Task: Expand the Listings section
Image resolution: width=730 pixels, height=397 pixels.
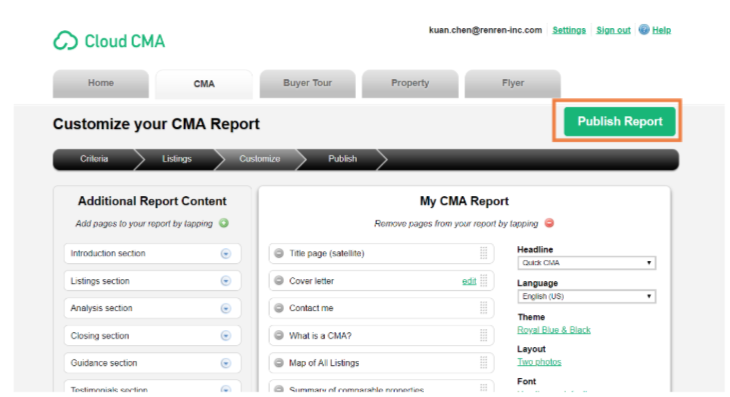Action: pyautogui.click(x=226, y=281)
